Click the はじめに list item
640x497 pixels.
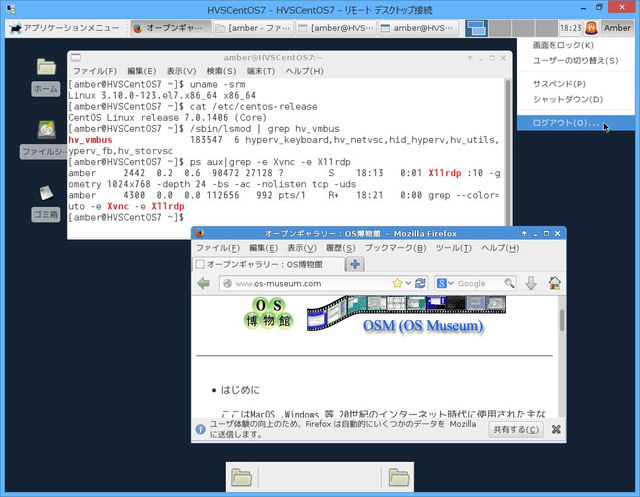pyautogui.click(x=240, y=390)
